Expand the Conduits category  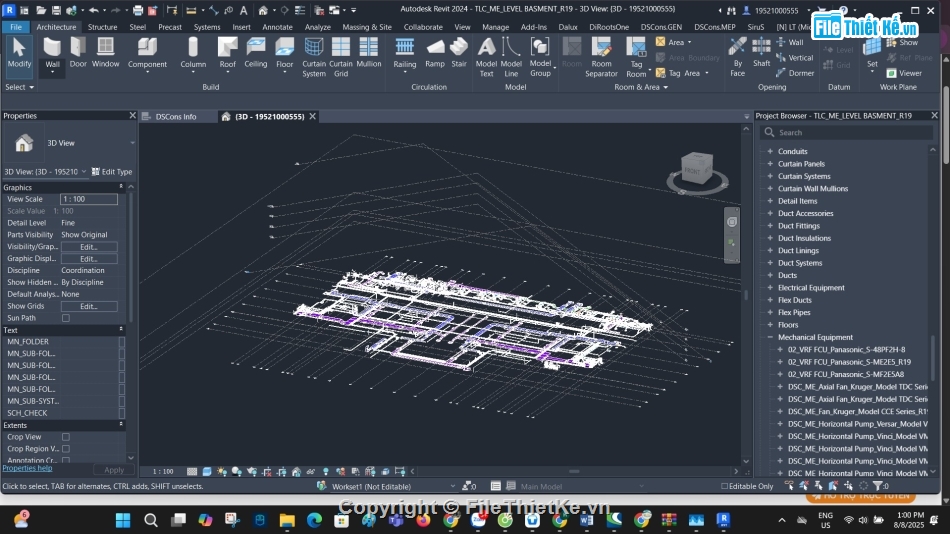pyautogui.click(x=770, y=152)
